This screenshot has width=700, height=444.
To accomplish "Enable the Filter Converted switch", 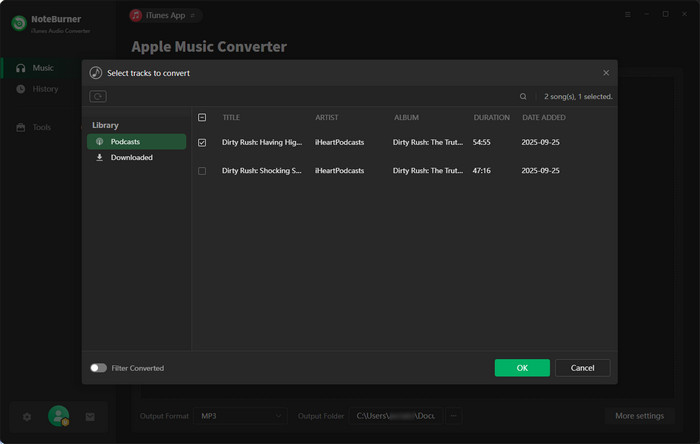I will [x=98, y=368].
